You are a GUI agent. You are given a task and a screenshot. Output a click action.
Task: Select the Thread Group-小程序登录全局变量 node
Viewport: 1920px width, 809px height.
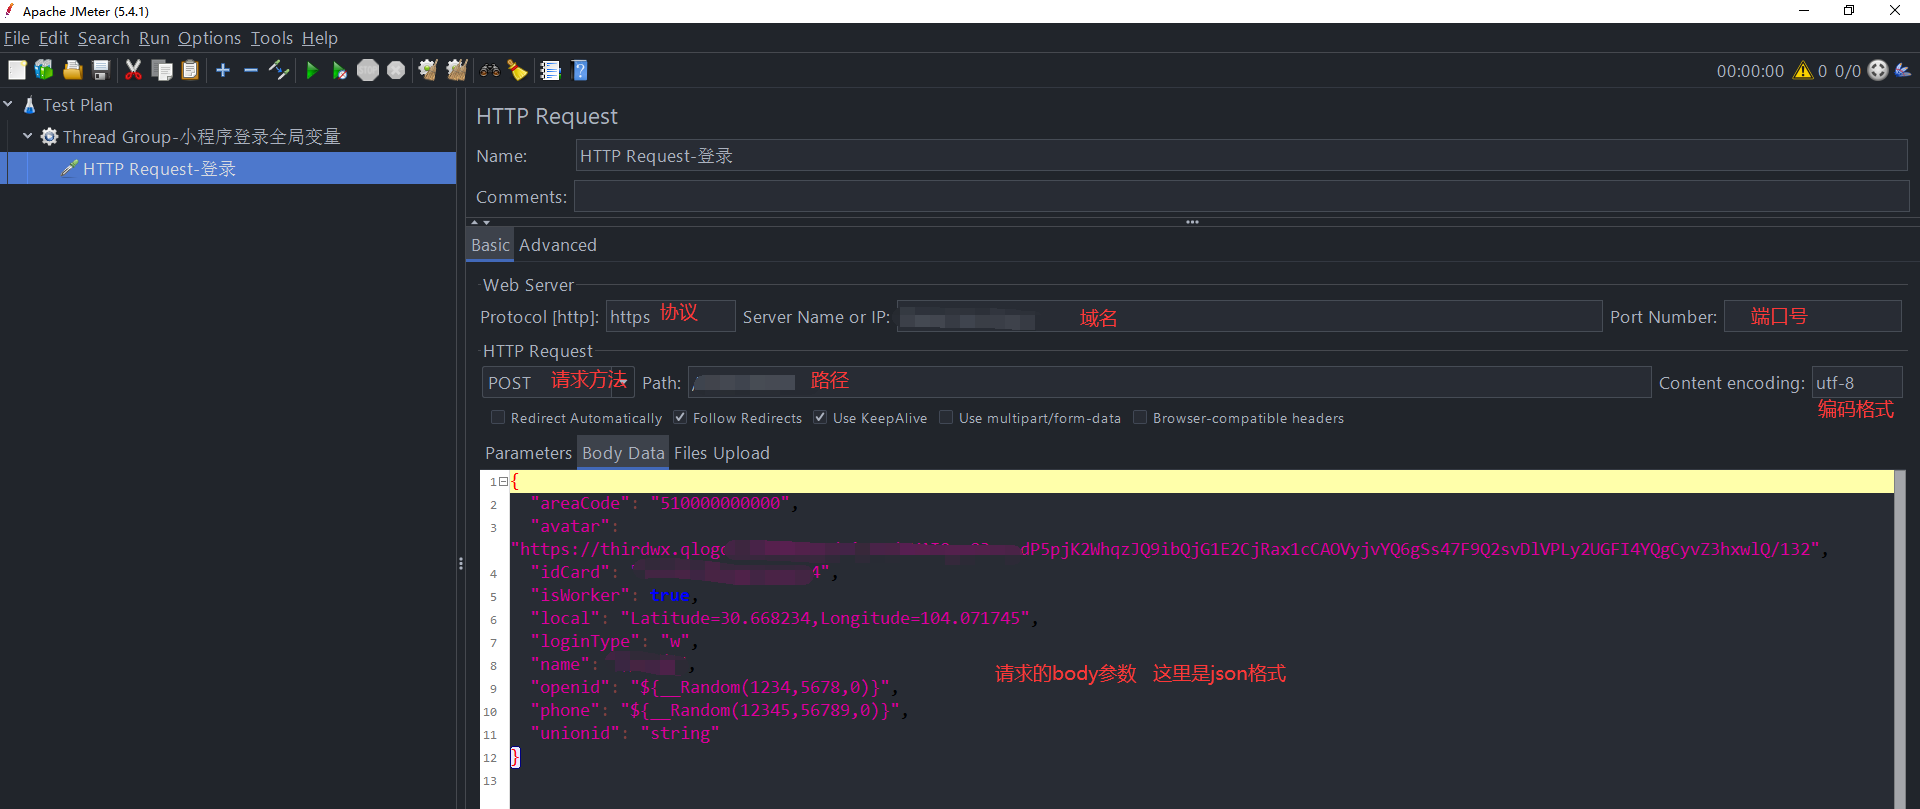click(x=202, y=137)
